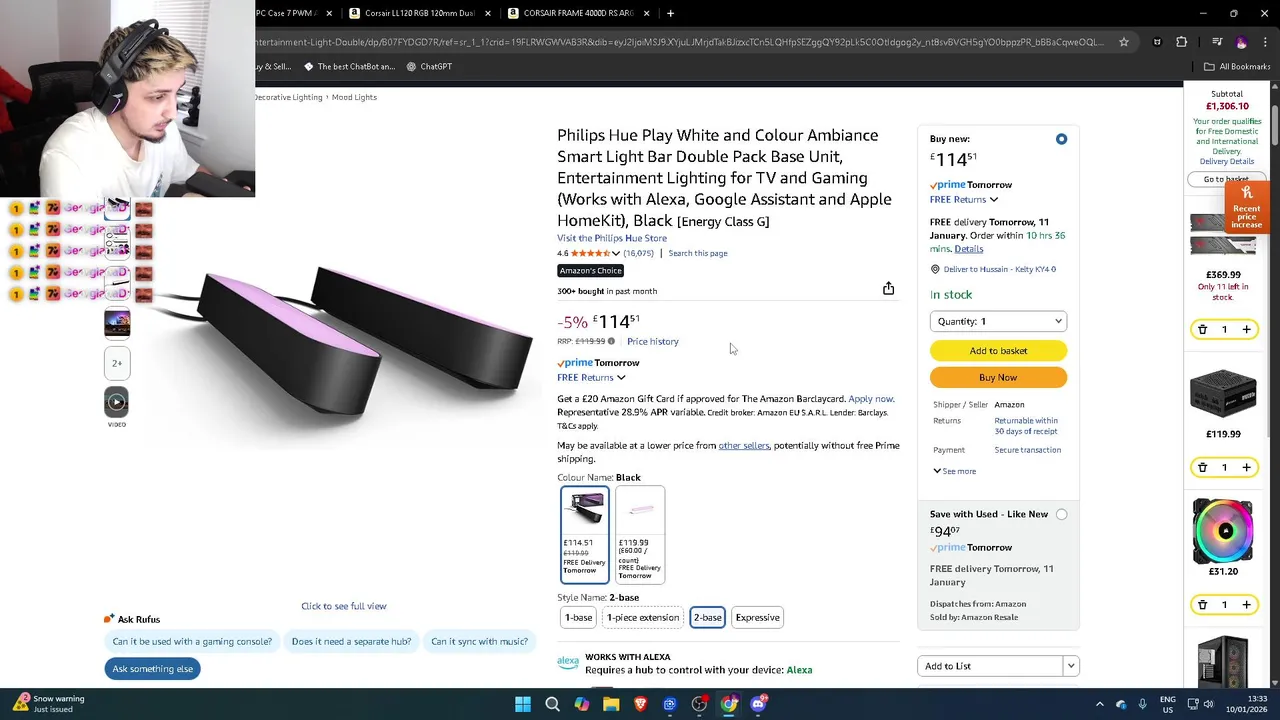1280x720 pixels.
Task: Open the Quantity dropdown
Action: (x=998, y=321)
